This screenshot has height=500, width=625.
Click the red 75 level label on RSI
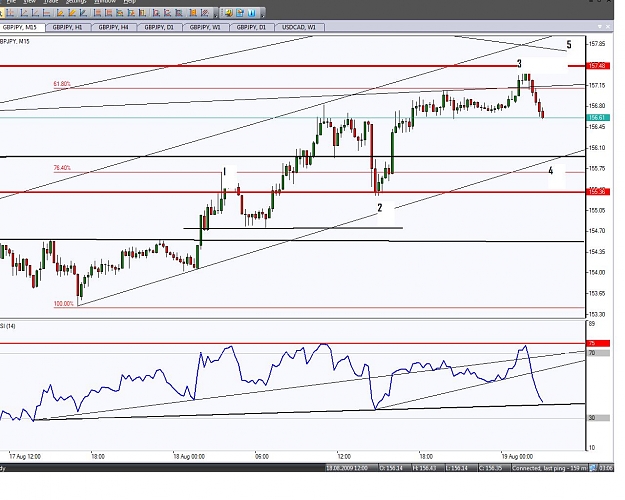[598, 343]
